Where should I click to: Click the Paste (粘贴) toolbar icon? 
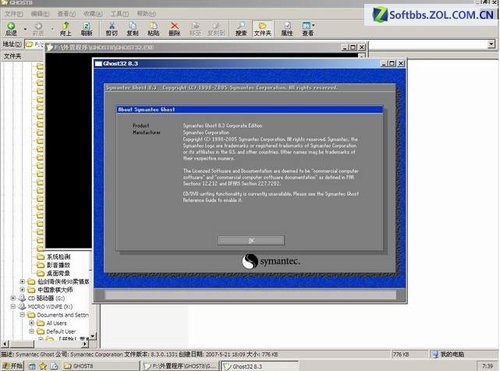coord(153,29)
